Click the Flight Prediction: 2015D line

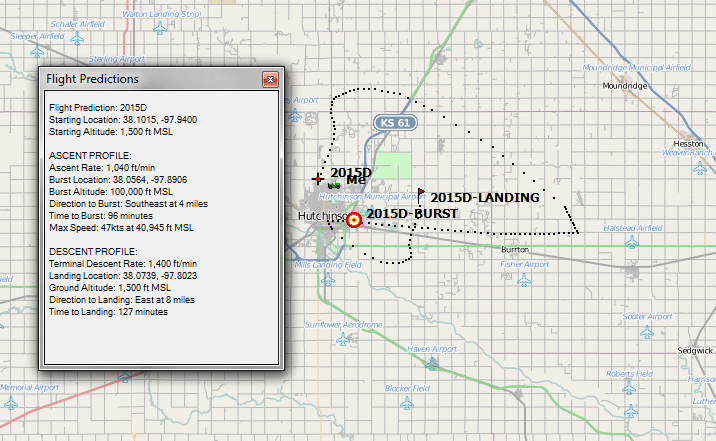[98, 108]
